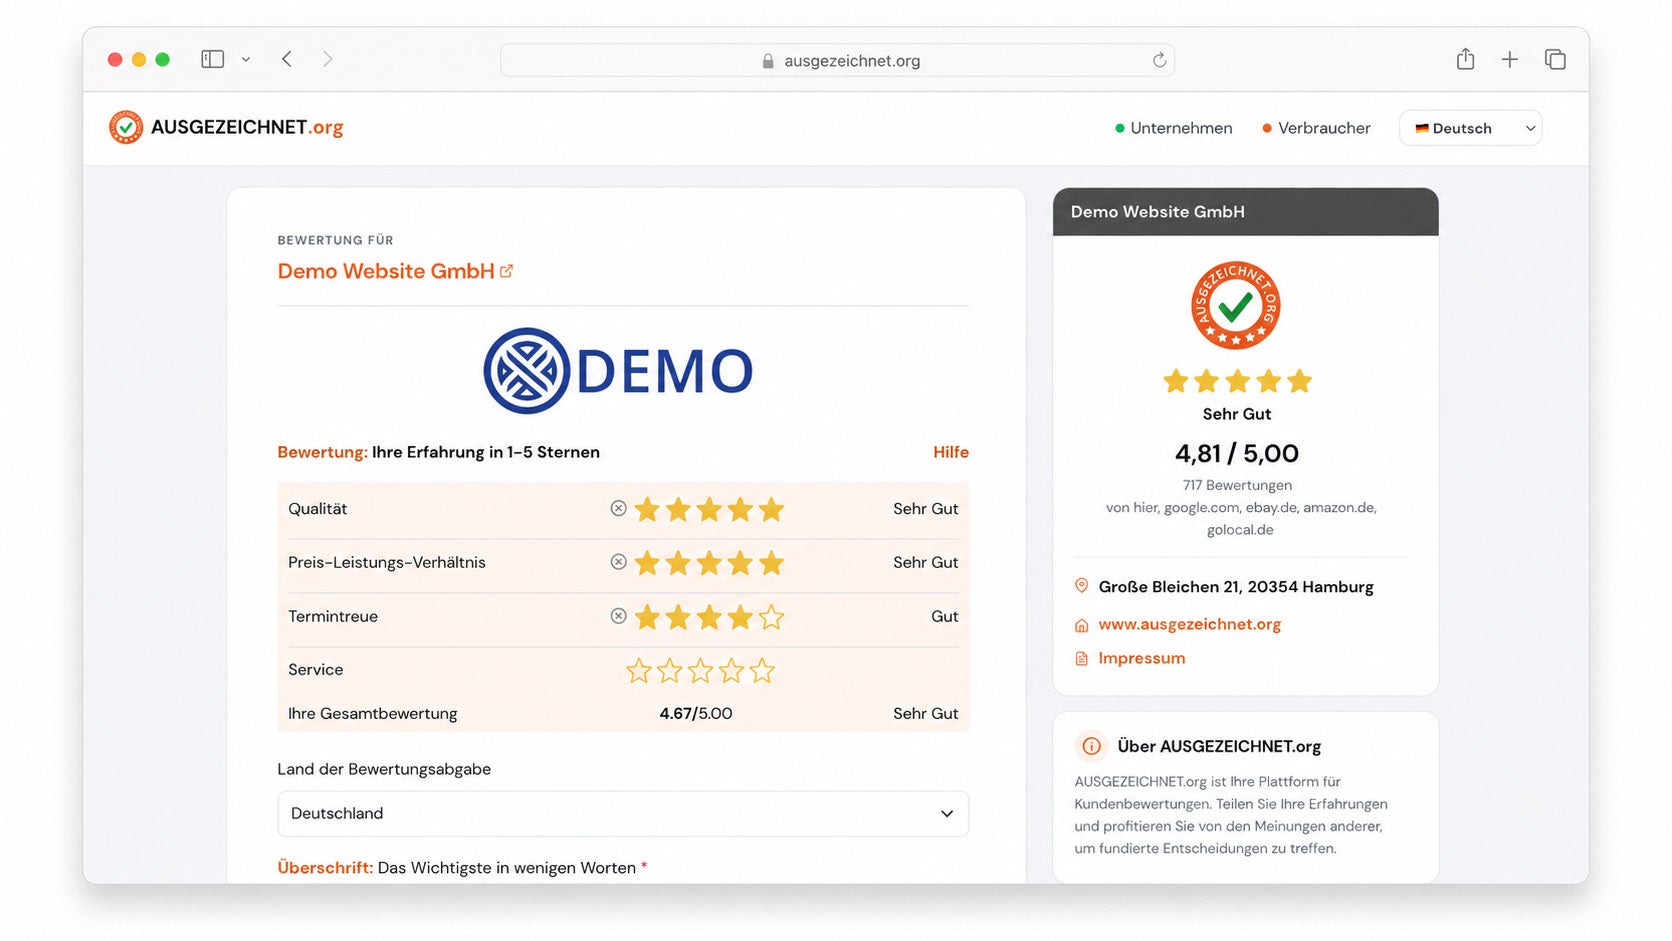Image resolution: width=1672 pixels, height=941 pixels.
Task: Set Qualität to five stars
Action: [771, 509]
